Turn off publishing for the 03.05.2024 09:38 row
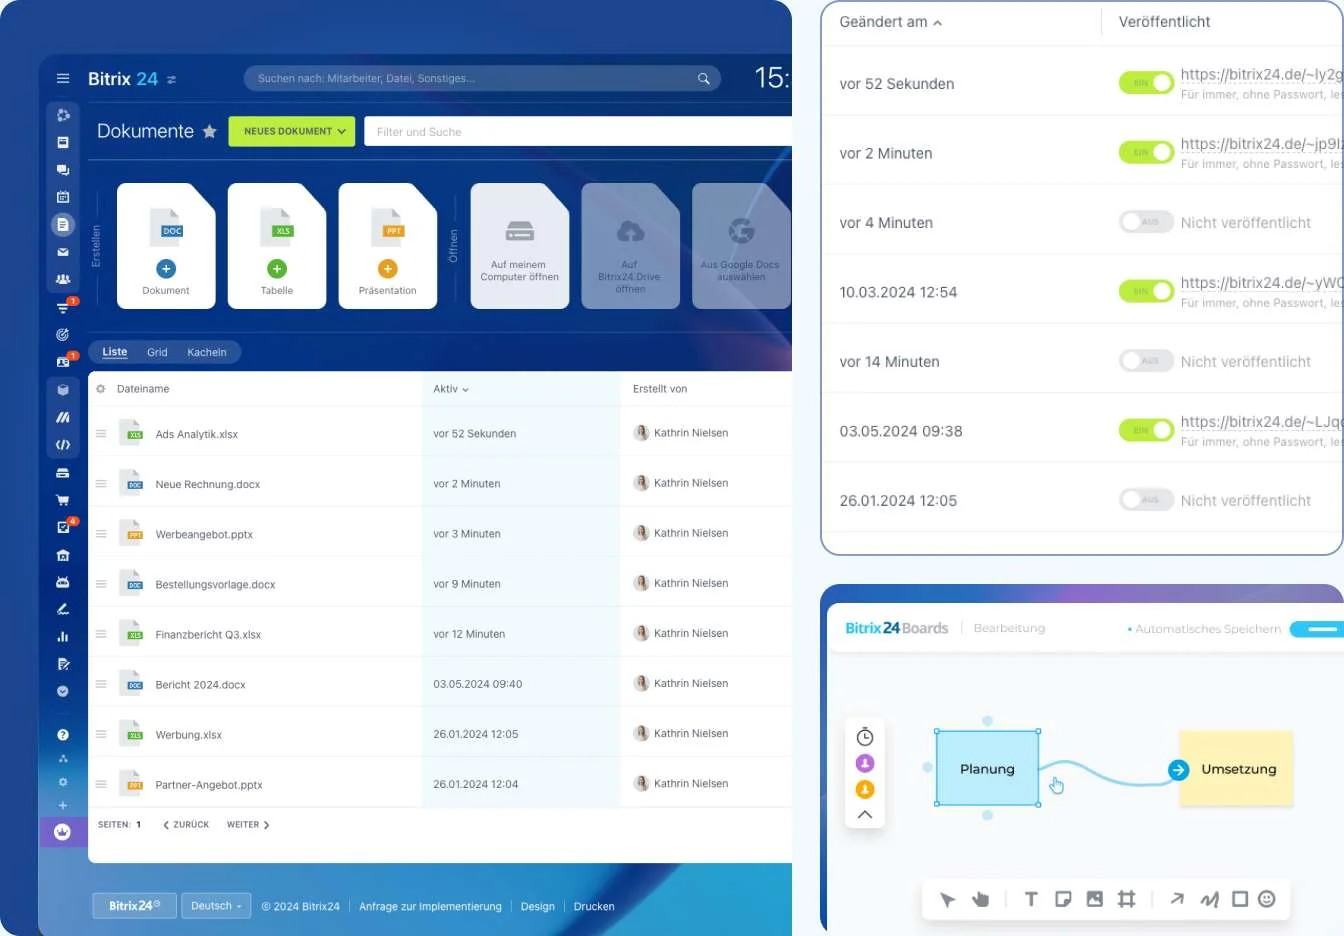This screenshot has height=936, width=1344. point(1146,430)
